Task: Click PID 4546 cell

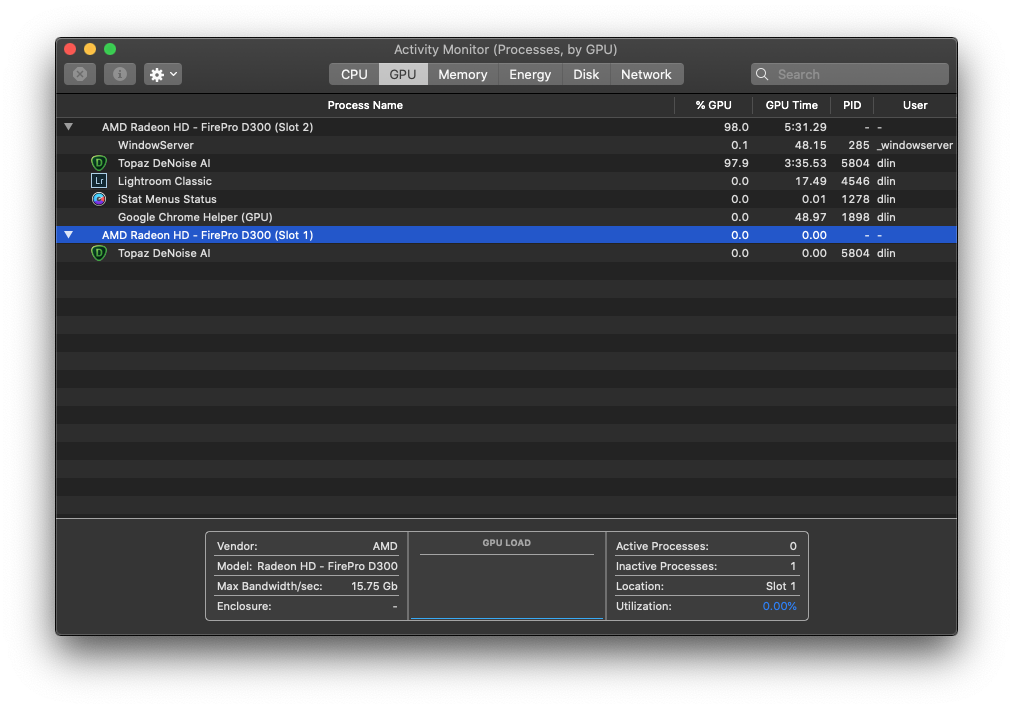Action: [855, 182]
